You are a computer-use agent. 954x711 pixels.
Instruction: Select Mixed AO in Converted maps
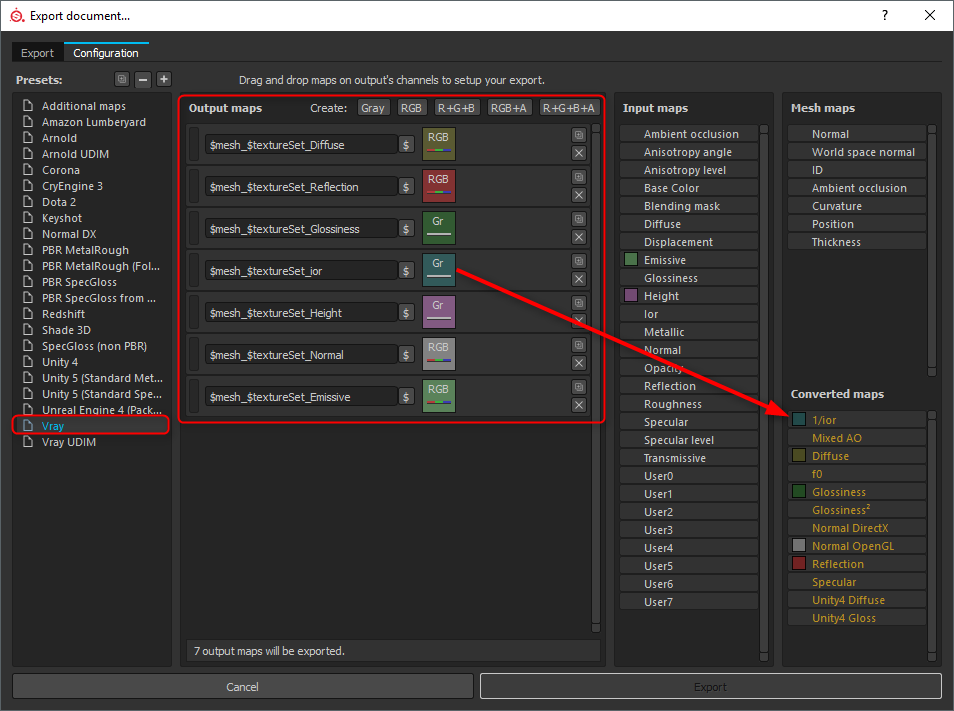[857, 438]
